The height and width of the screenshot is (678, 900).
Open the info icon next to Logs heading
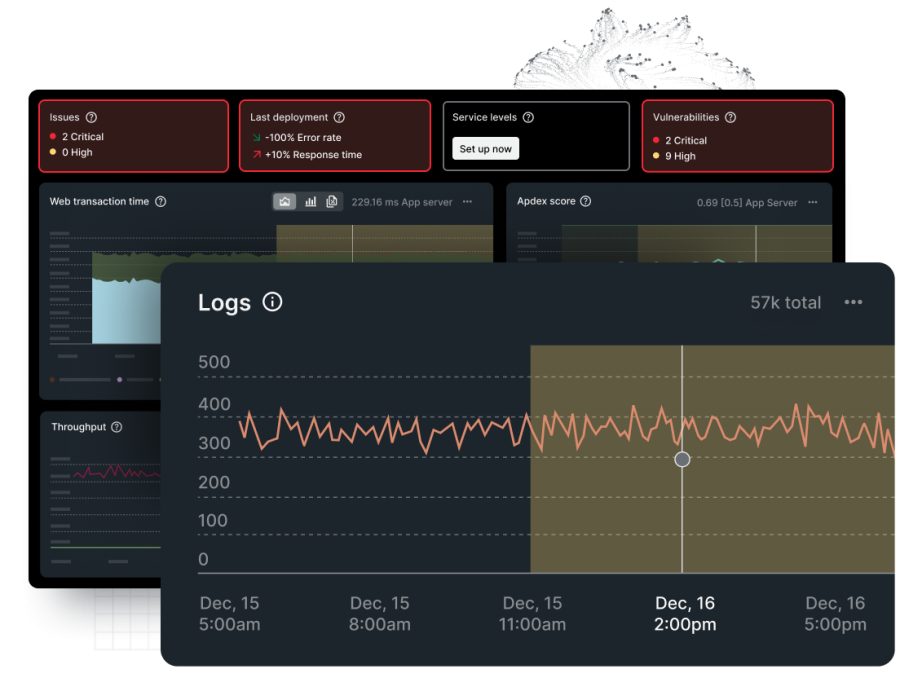tap(271, 302)
